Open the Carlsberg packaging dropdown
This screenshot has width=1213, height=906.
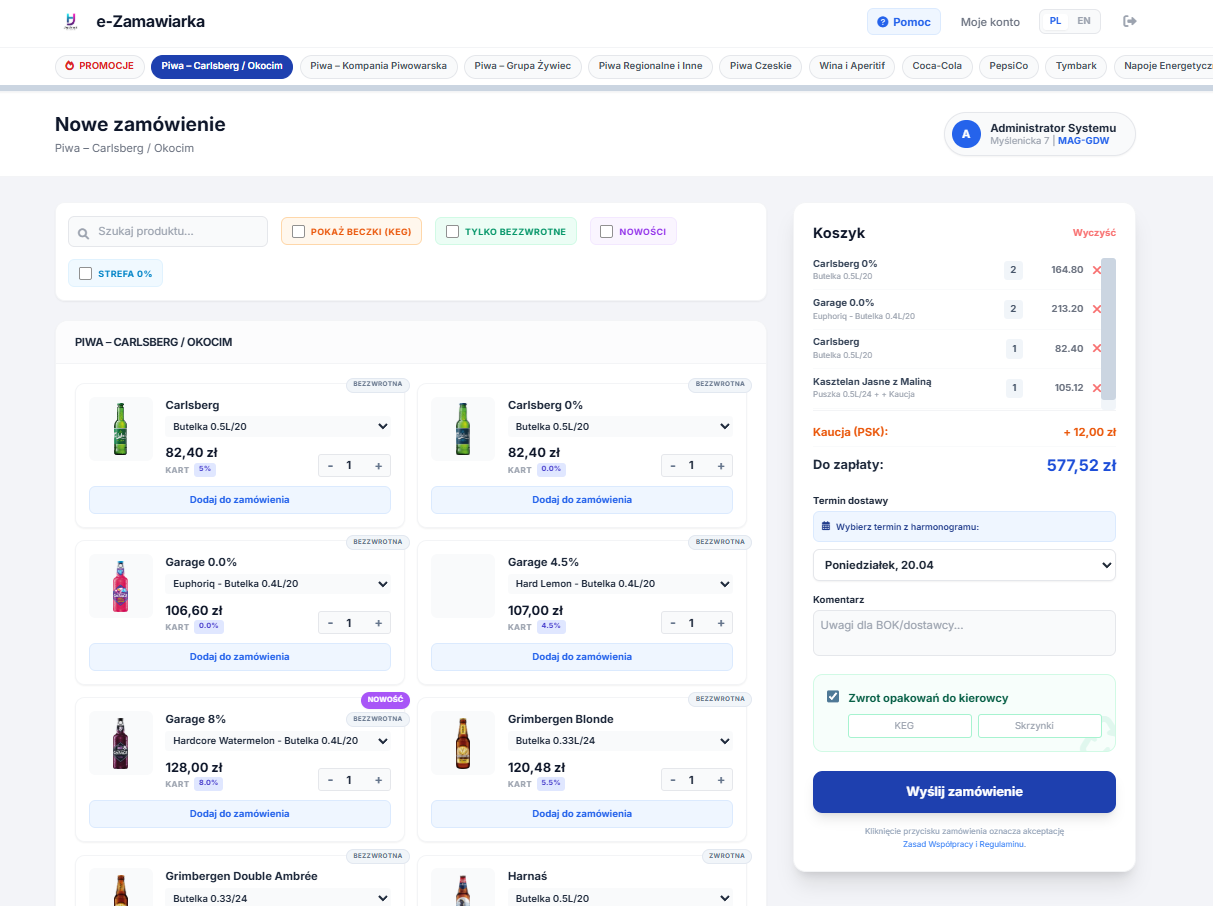[x=277, y=427]
